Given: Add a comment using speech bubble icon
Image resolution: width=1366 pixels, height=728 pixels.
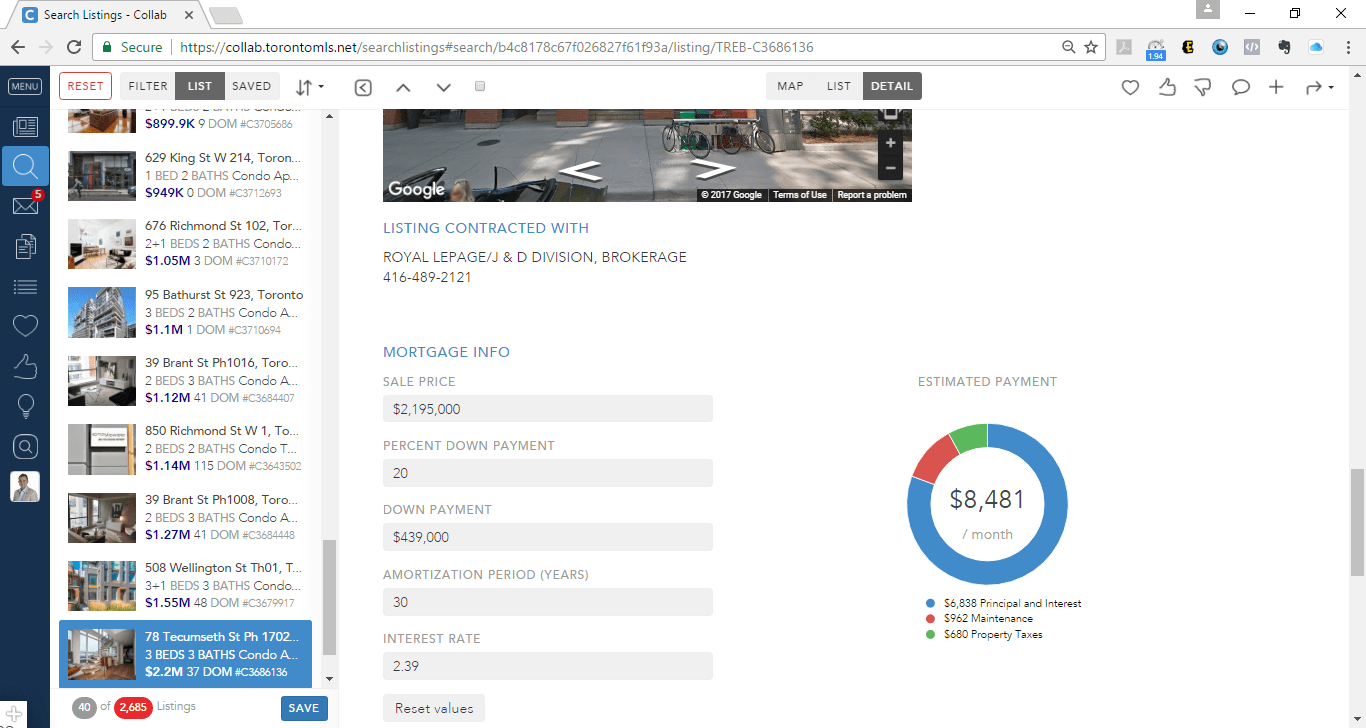Looking at the screenshot, I should click(1240, 87).
